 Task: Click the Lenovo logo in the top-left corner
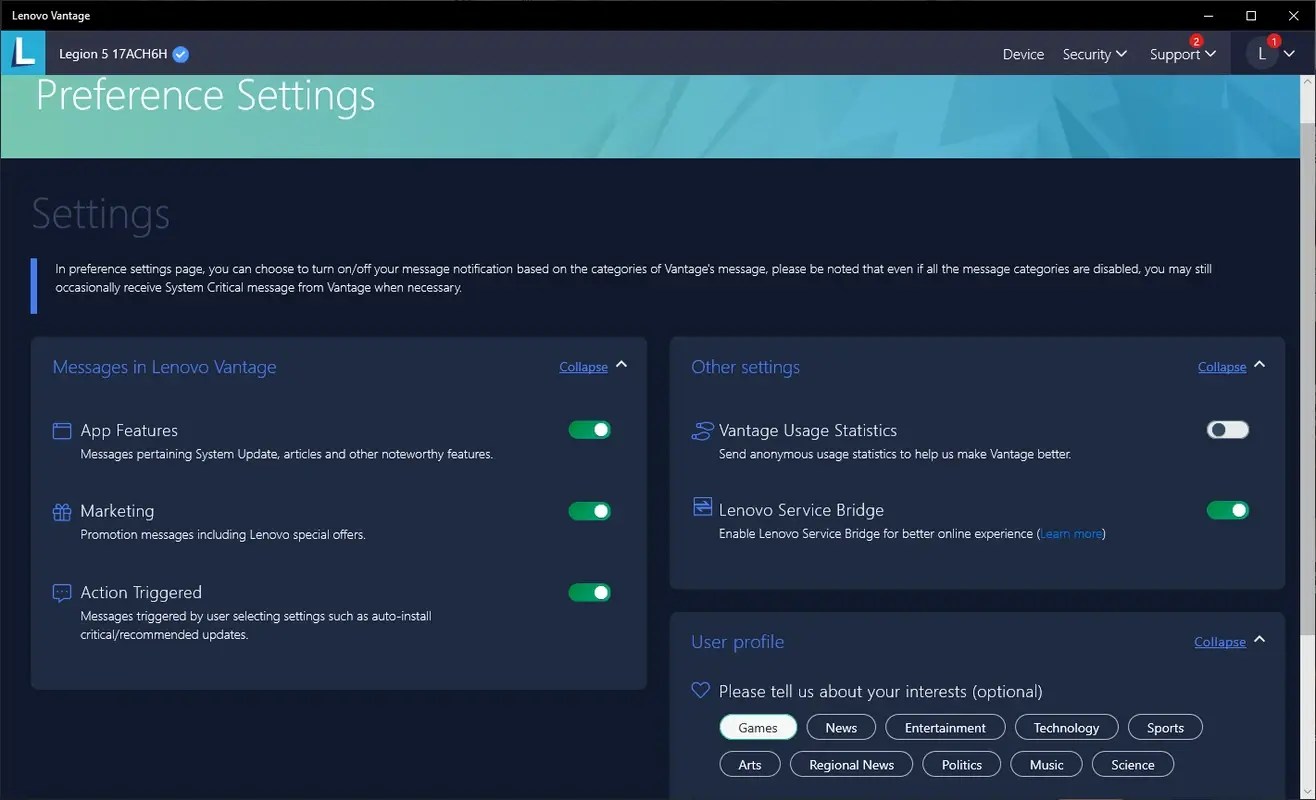(22, 53)
